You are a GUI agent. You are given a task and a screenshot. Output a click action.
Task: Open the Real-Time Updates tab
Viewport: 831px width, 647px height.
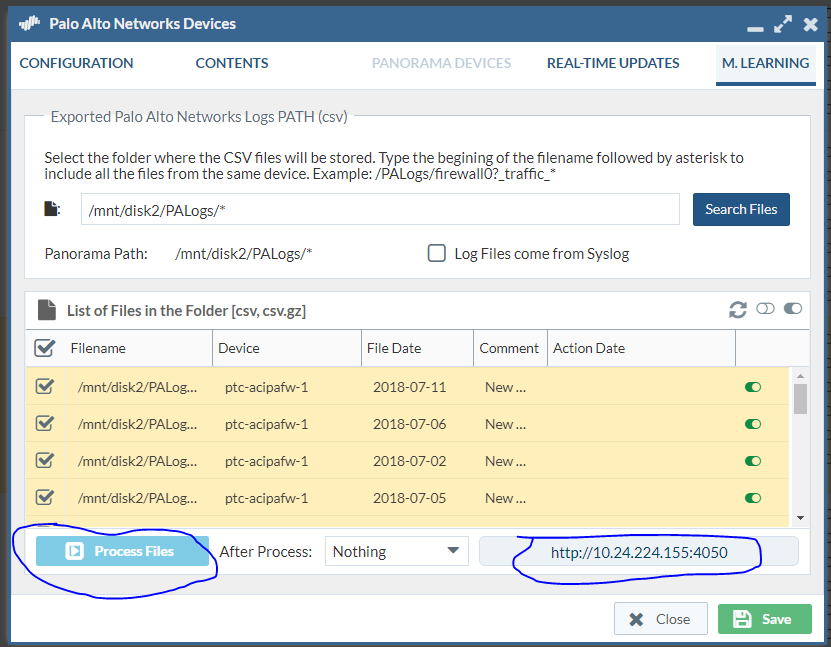[x=613, y=63]
